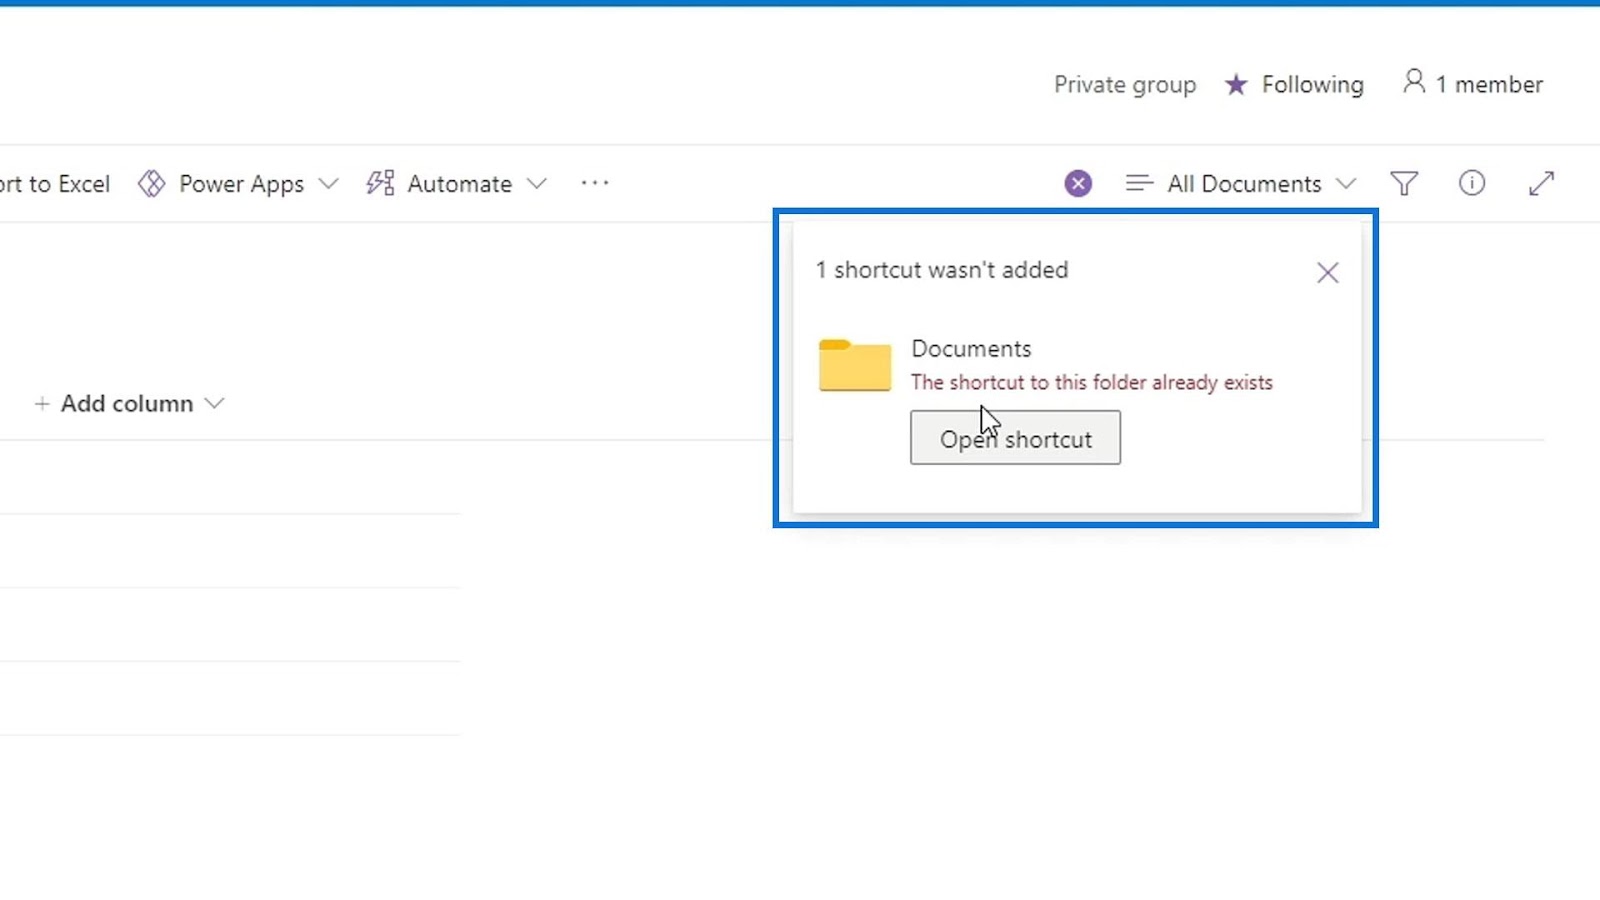The width and height of the screenshot is (1600, 900).
Task: Open the more options ellipsis menu
Action: pos(595,183)
